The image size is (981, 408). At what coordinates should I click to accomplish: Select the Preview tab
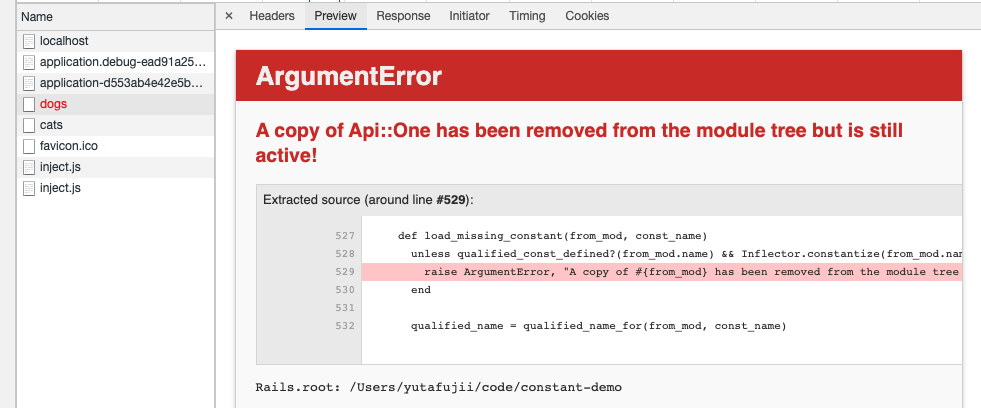pyautogui.click(x=335, y=16)
